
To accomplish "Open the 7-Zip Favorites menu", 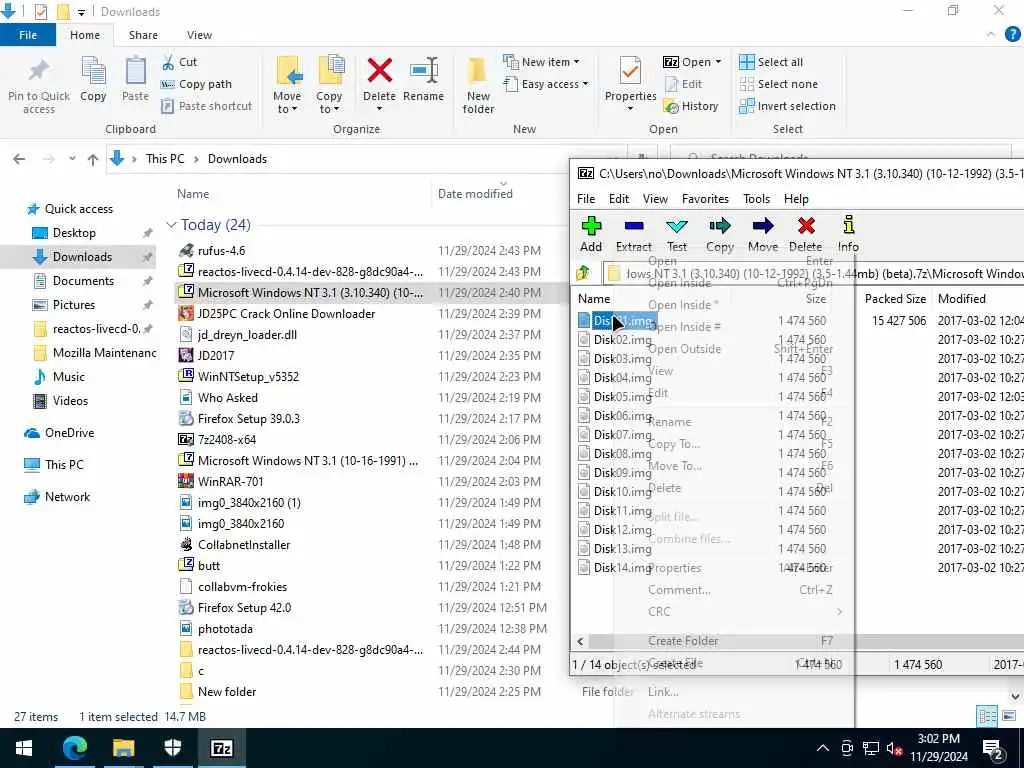I will point(705,199).
